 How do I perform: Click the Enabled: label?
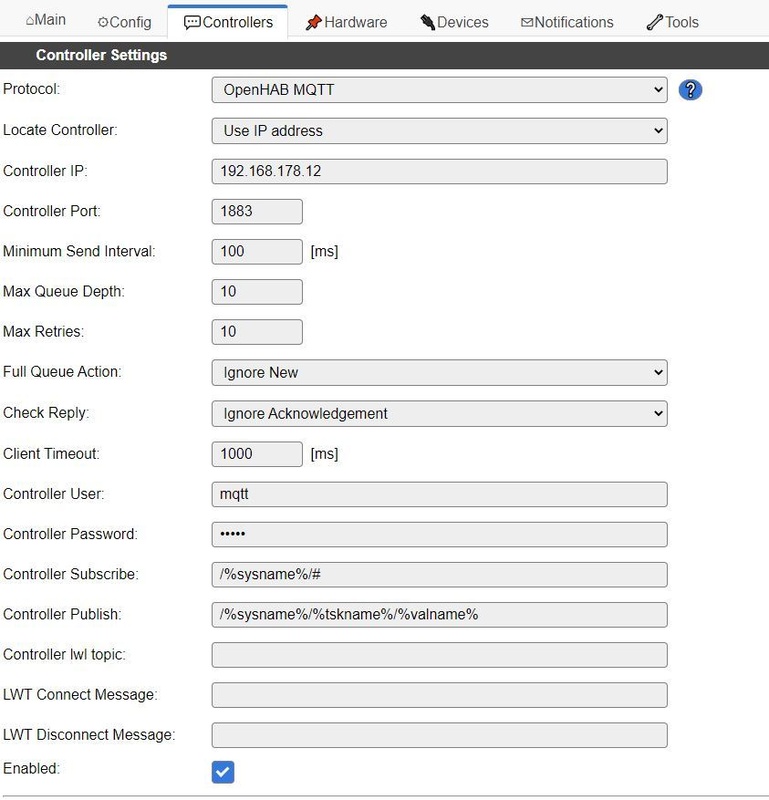coord(32,768)
